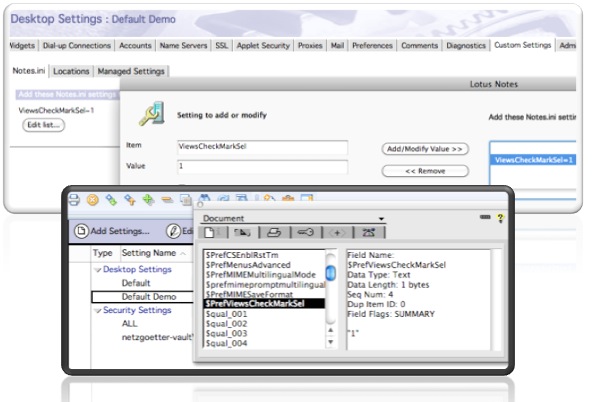Open the Mail tab
The height and width of the screenshot is (402, 594).
337,45
